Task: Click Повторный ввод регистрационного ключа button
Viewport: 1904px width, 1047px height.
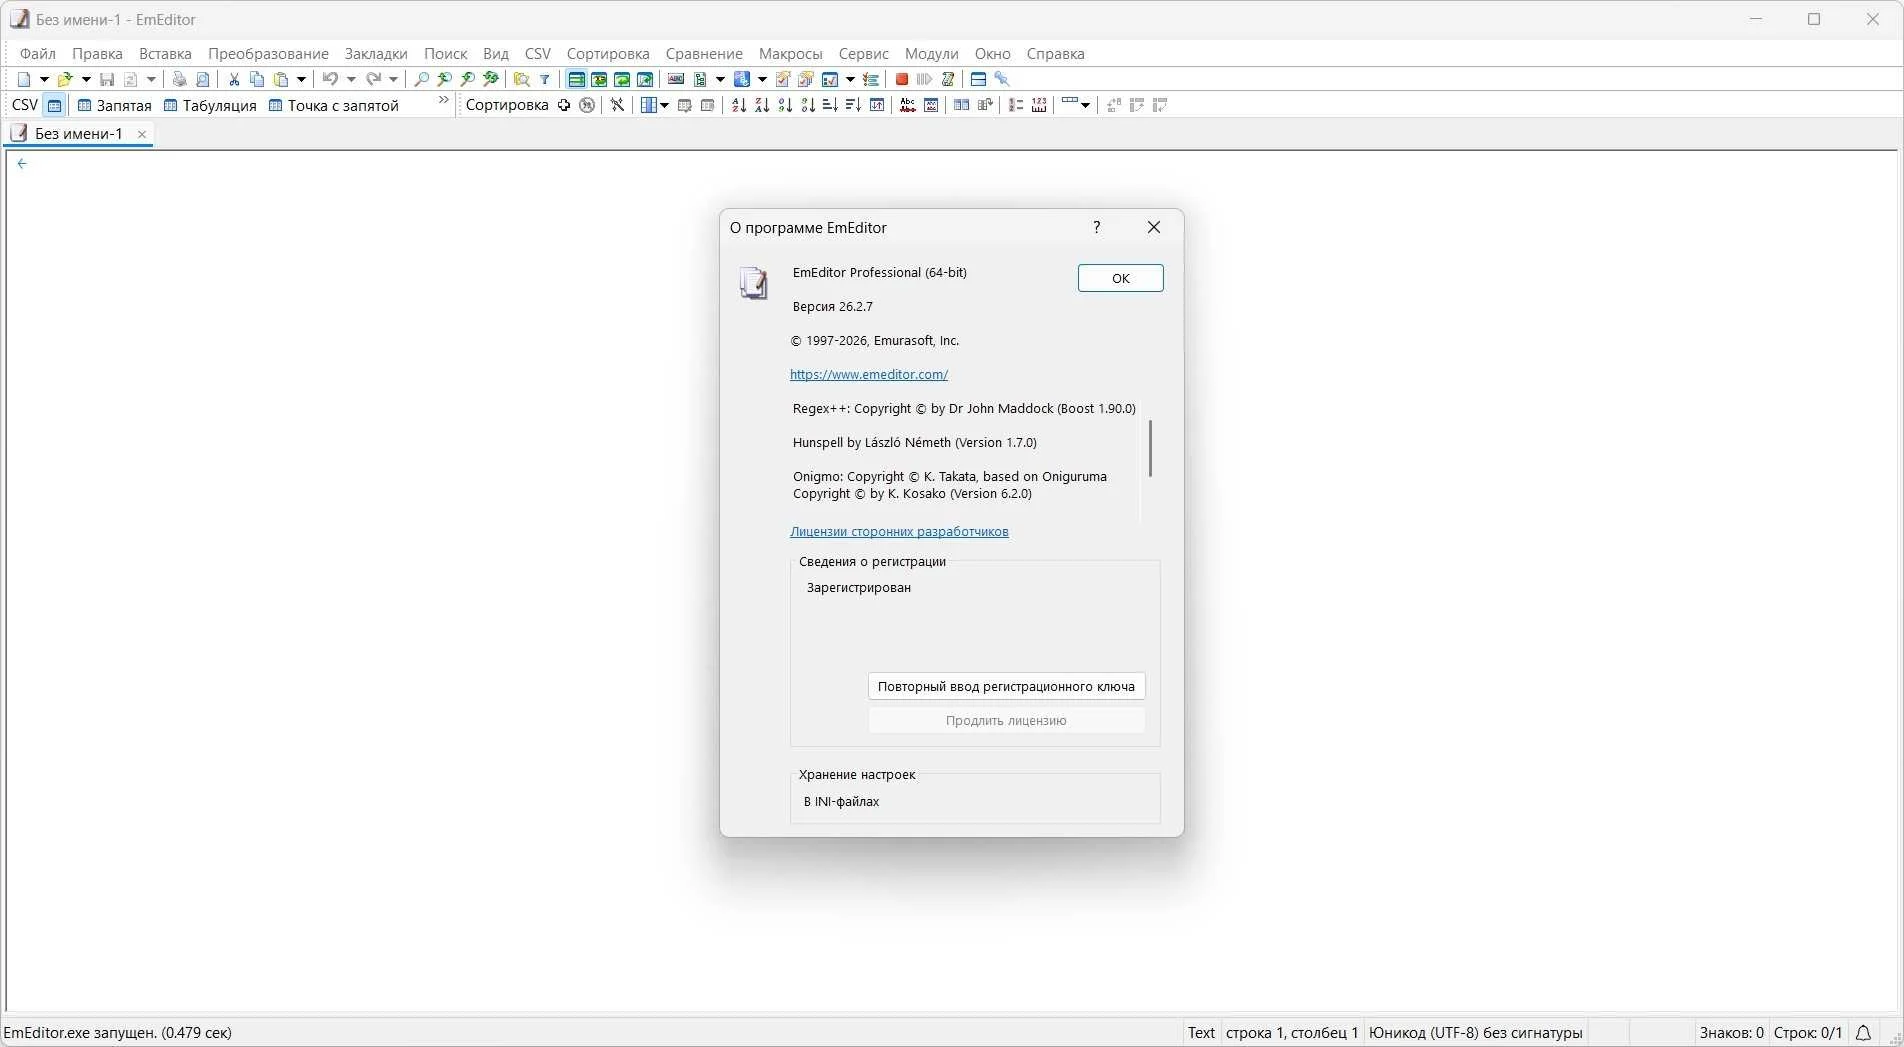Action: click(1006, 686)
